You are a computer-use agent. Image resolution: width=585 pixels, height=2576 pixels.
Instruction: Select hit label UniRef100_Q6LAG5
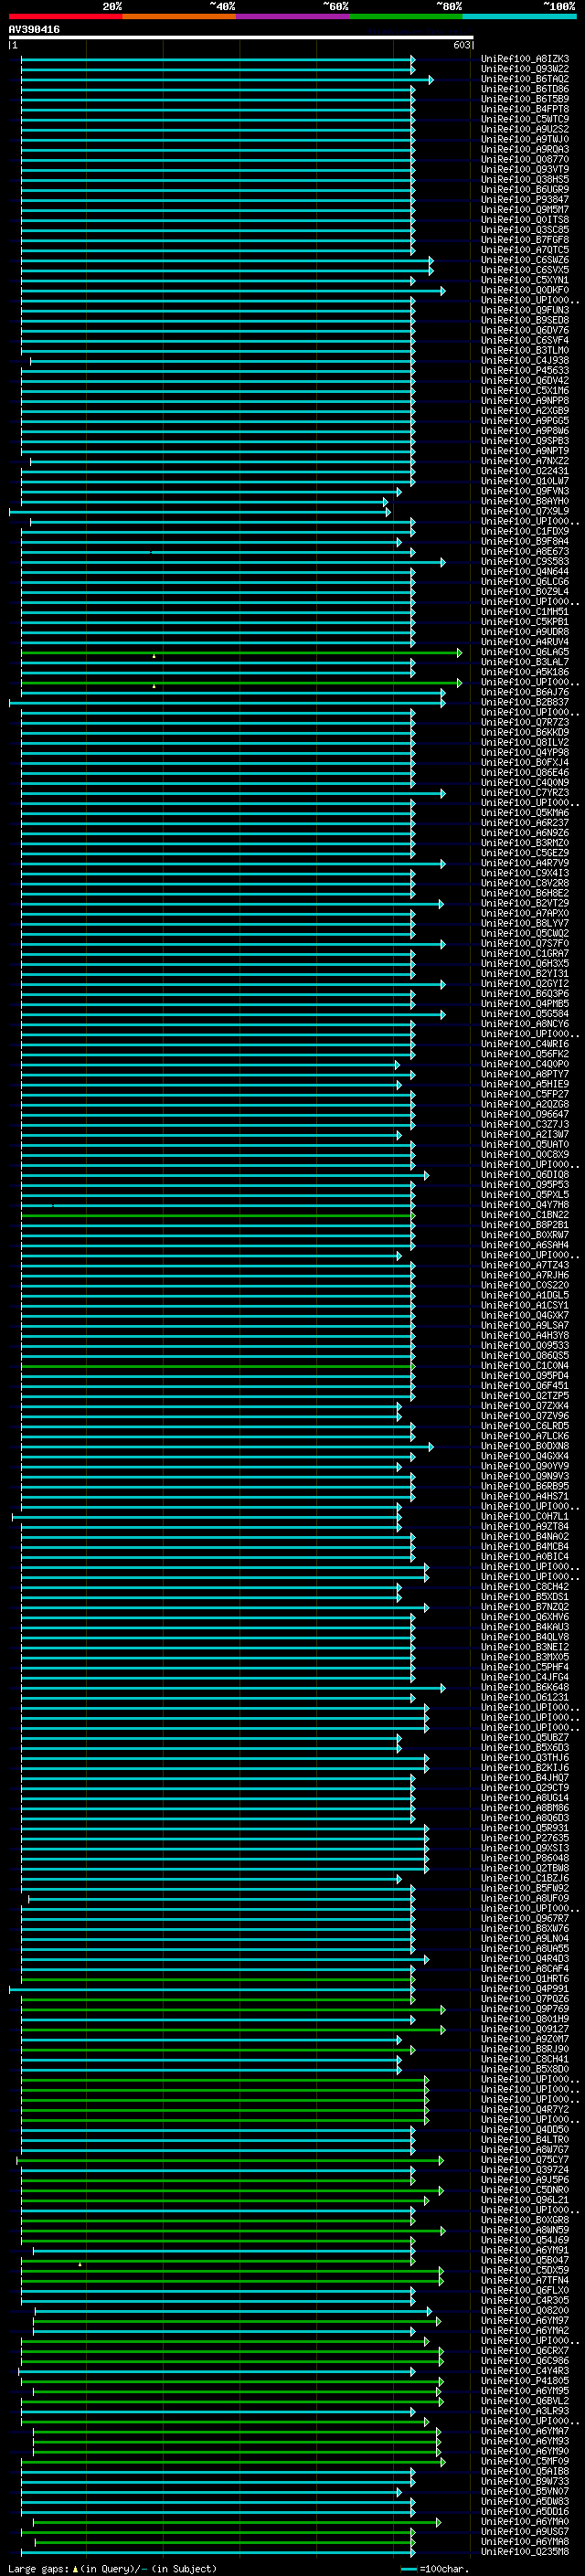point(525,652)
